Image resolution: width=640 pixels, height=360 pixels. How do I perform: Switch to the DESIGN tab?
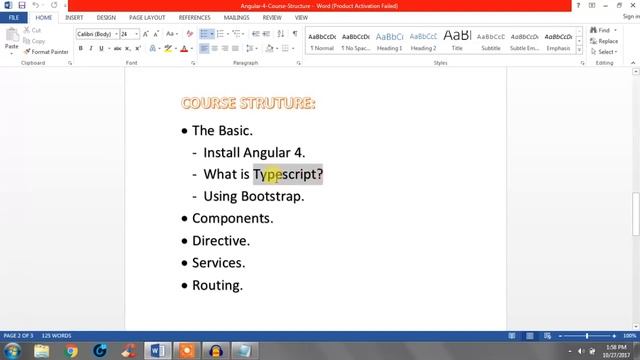tap(106, 18)
